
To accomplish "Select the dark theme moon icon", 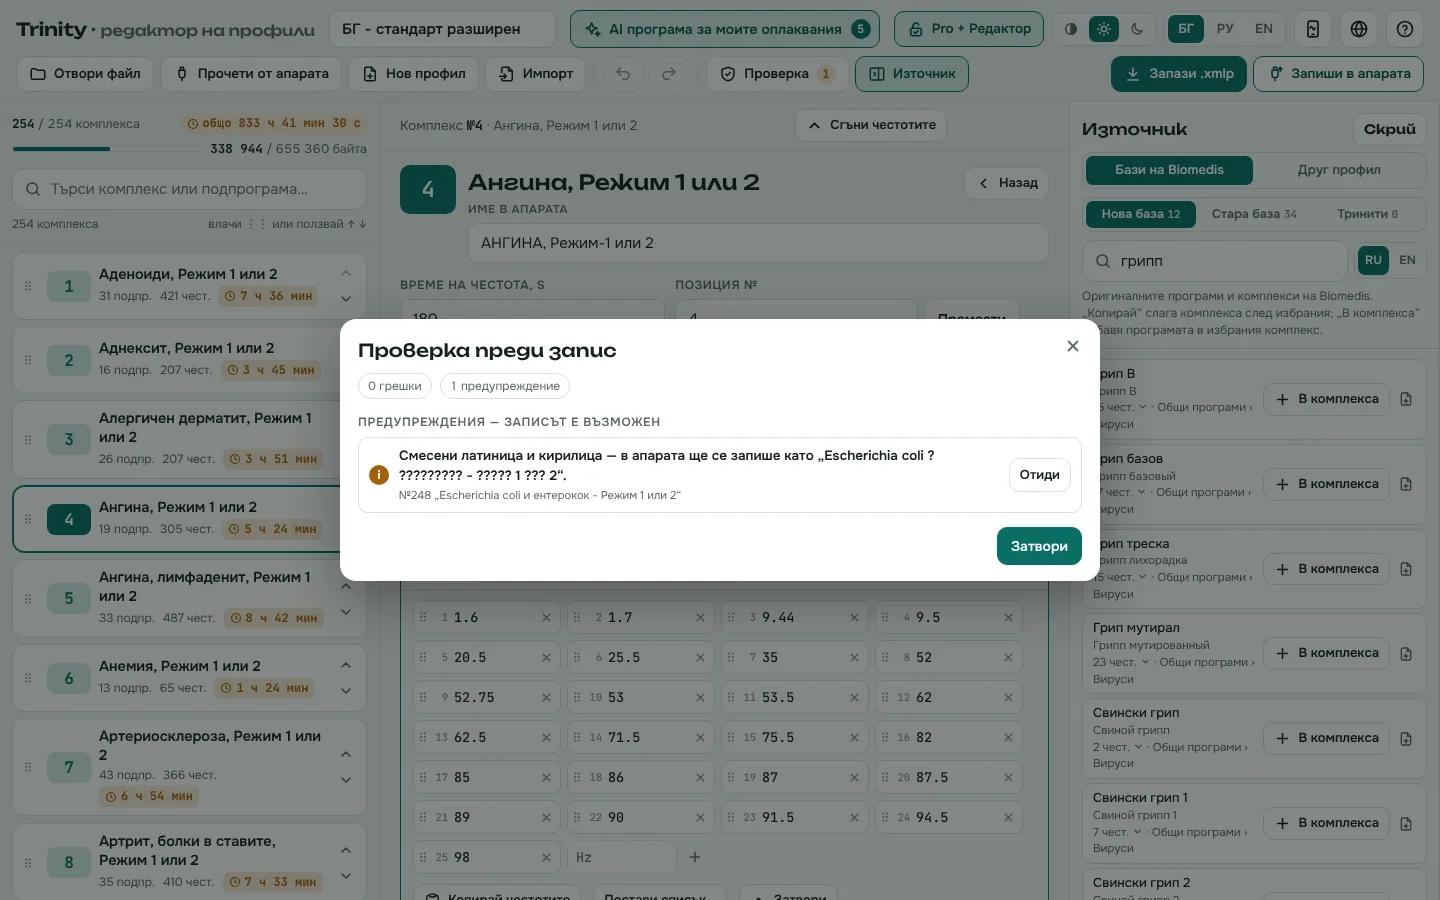I will (1137, 29).
